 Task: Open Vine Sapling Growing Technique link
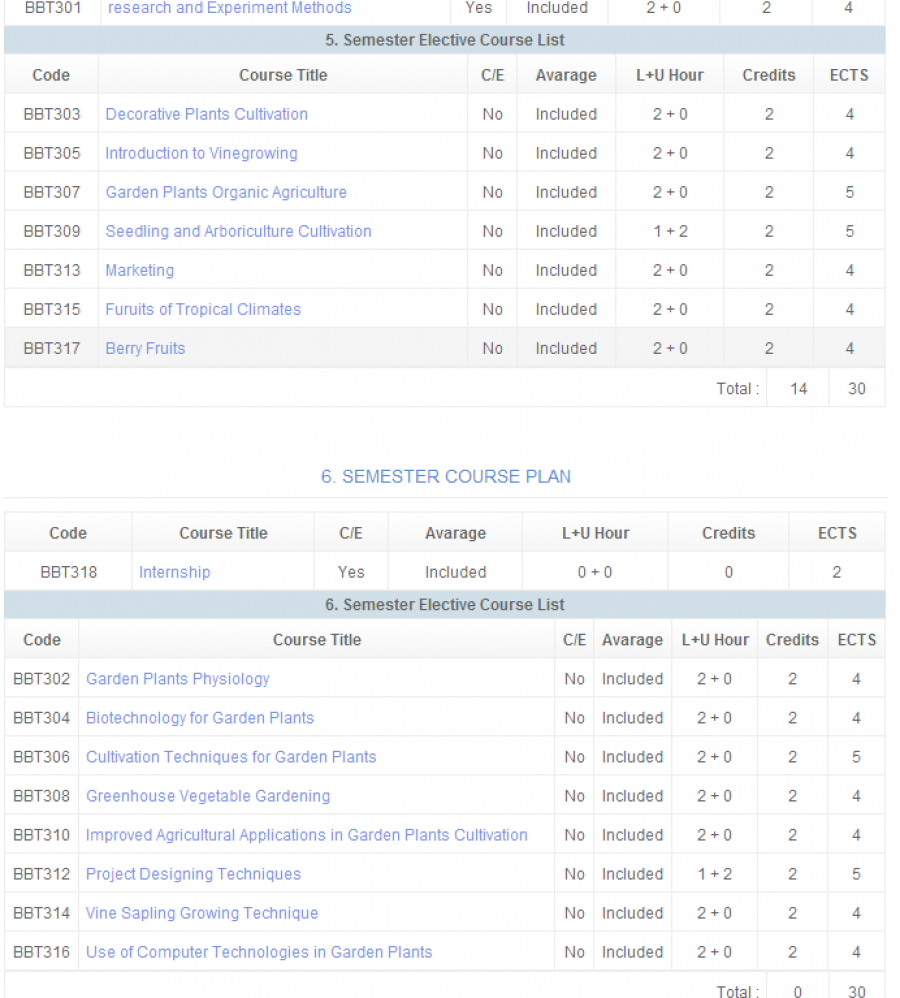click(202, 913)
